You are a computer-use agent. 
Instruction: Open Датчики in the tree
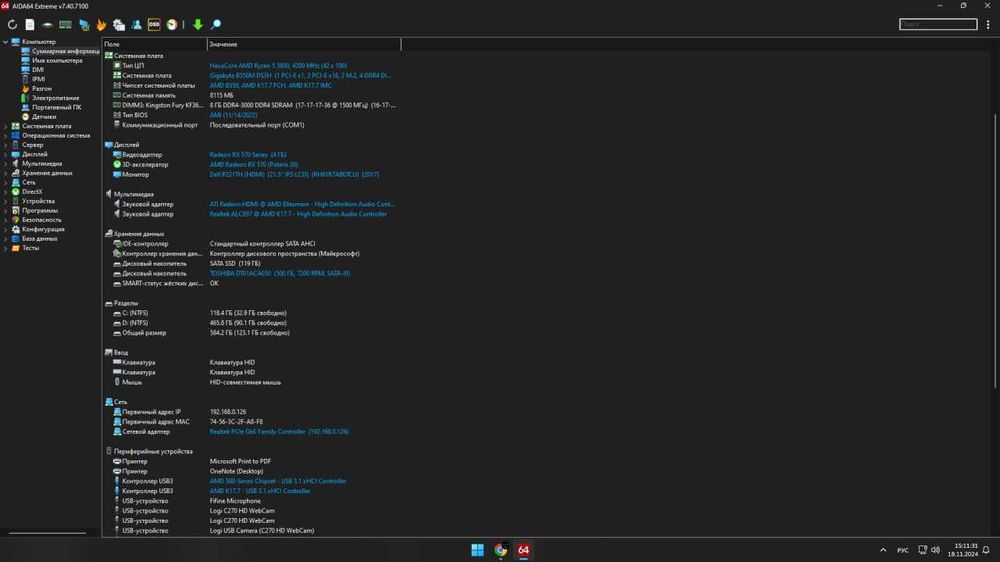tap(43, 117)
